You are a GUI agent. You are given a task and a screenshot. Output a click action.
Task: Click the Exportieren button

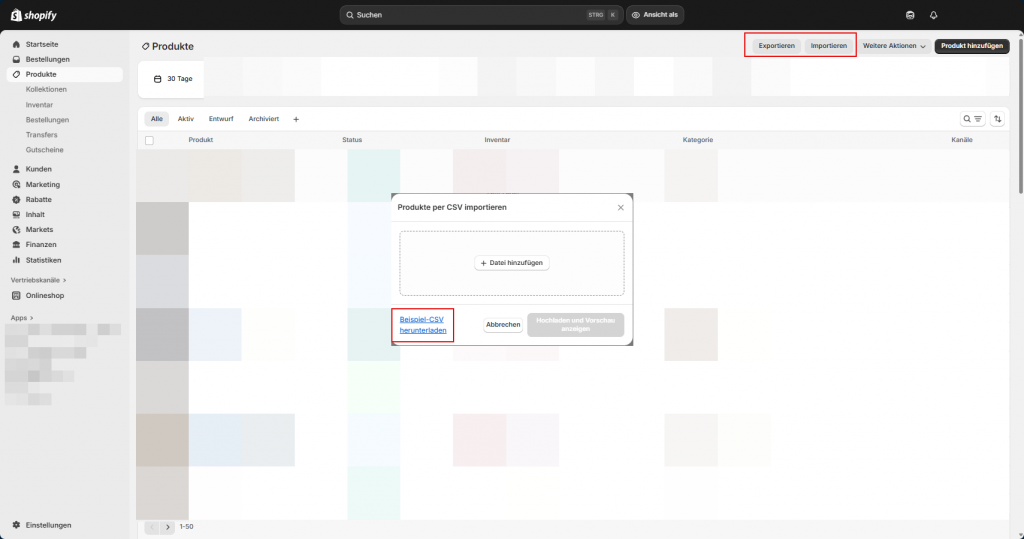click(776, 46)
